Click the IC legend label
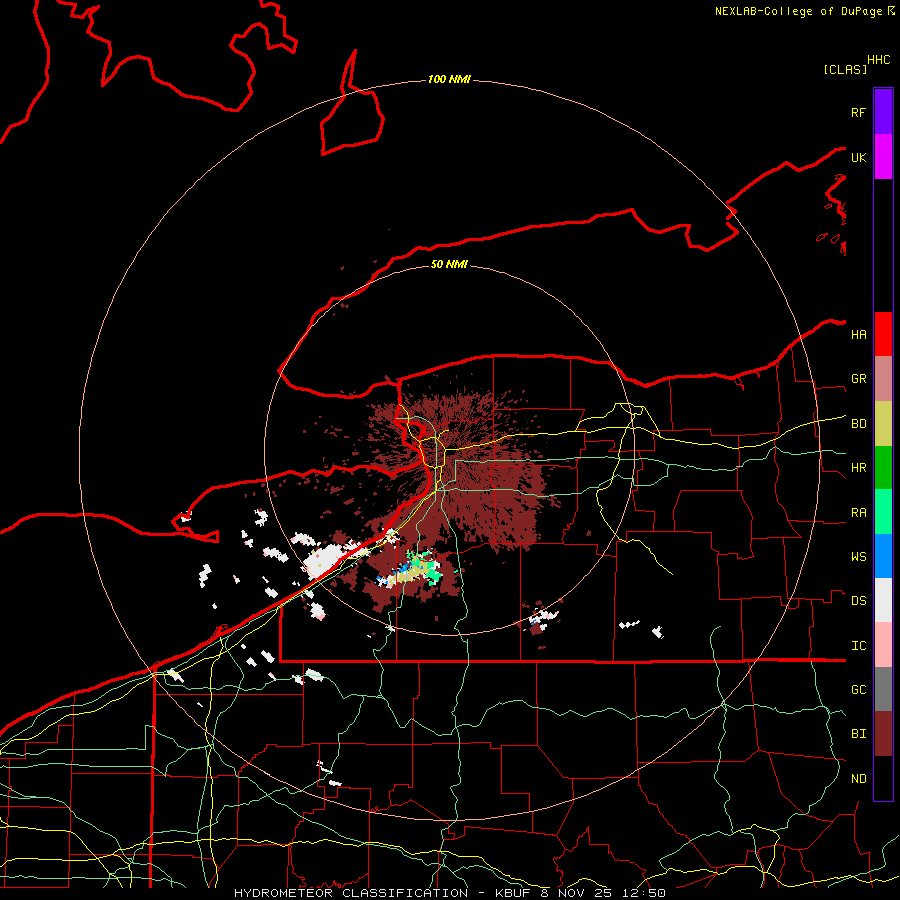900x900 pixels. click(x=858, y=646)
